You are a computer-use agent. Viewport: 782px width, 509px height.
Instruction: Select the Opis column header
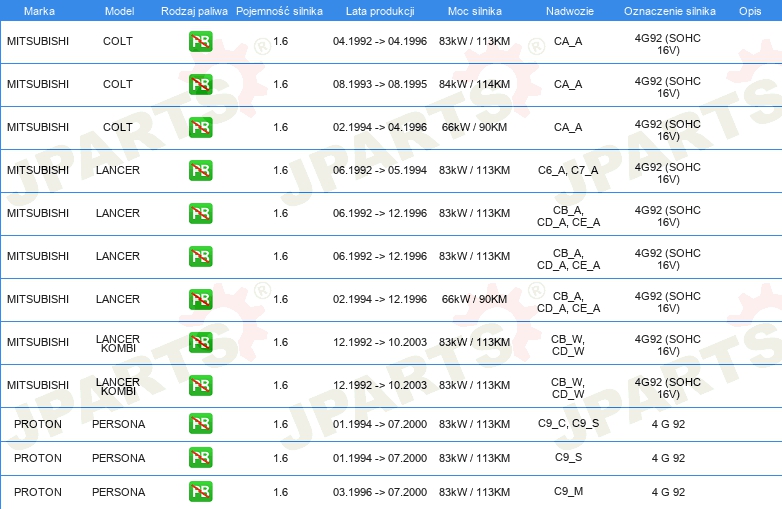(x=749, y=10)
